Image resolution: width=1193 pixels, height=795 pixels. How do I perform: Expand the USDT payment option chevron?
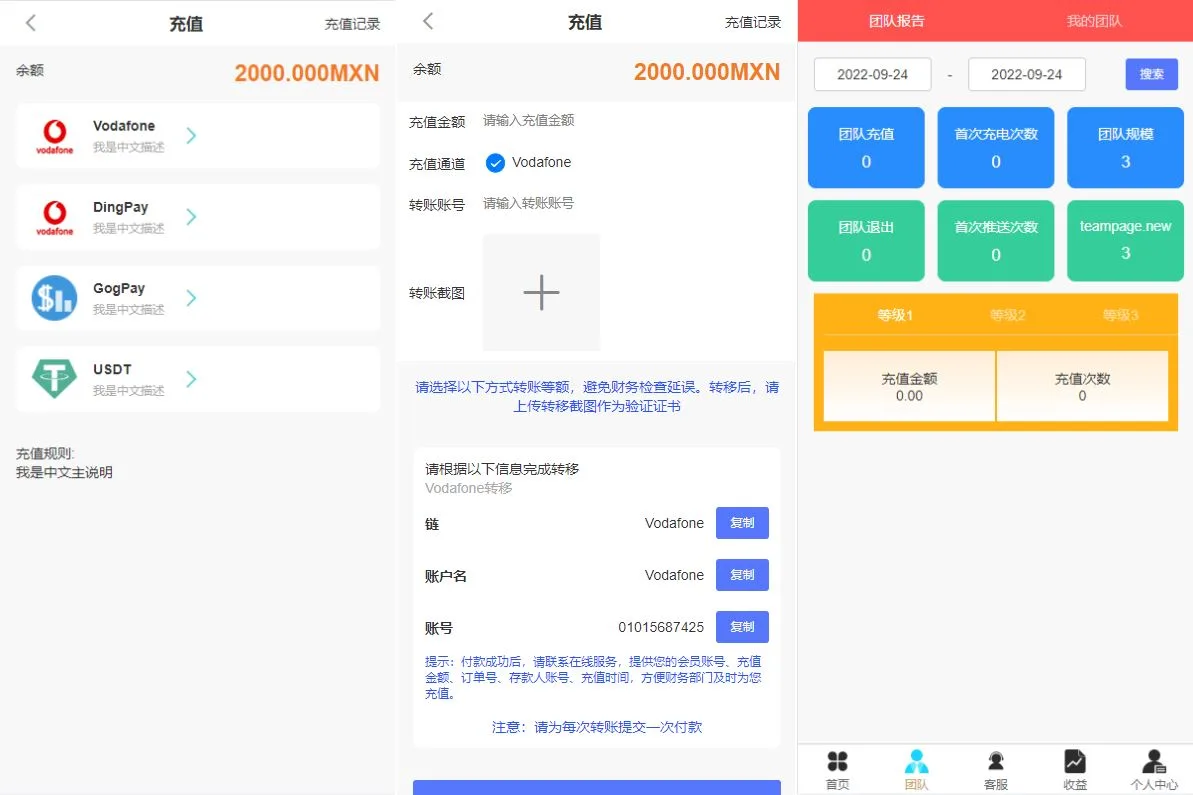(191, 379)
